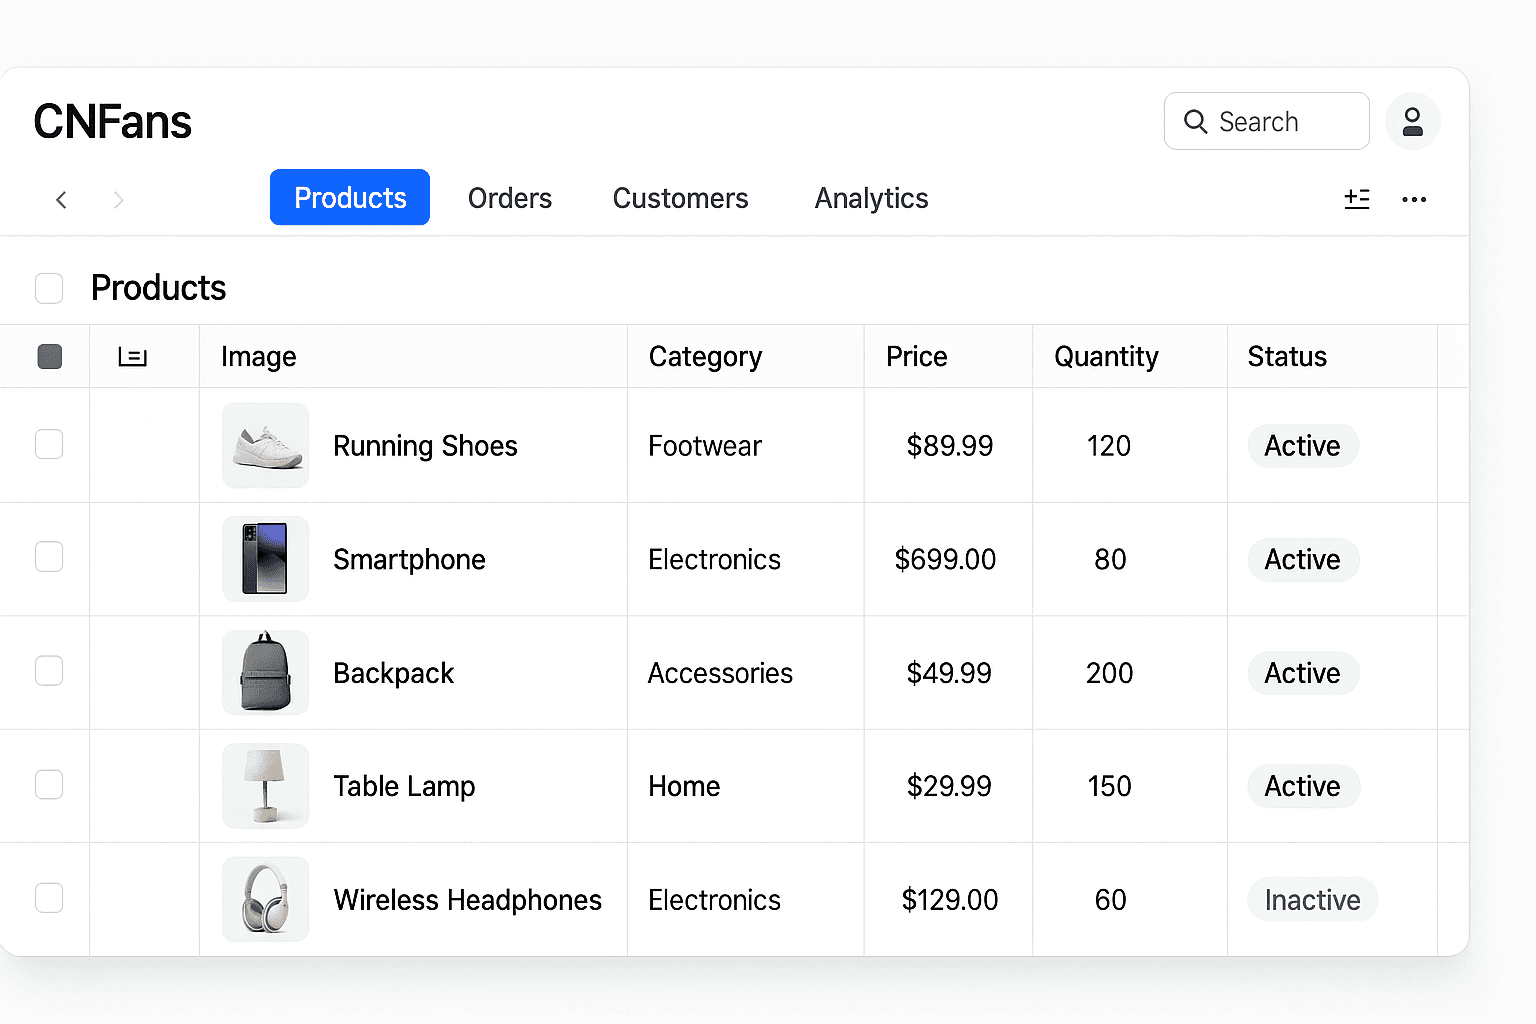Image resolution: width=1536 pixels, height=1024 pixels.
Task: Click the magnifying glass search icon
Action: point(1195,122)
